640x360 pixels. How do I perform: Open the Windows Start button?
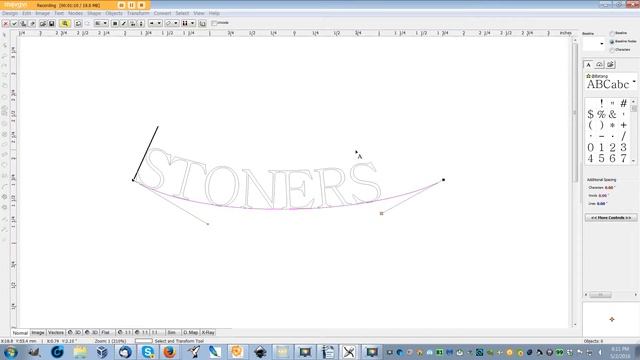(x=11, y=352)
